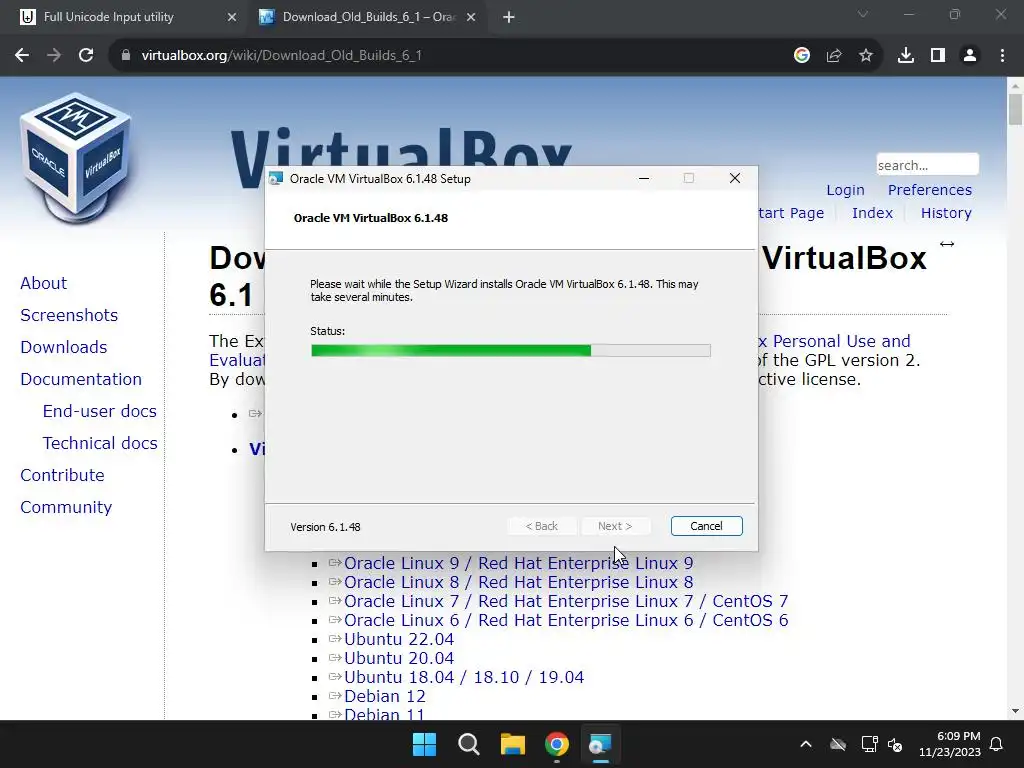Click the tab search chevron
Viewport: 1024px width, 768px height.
(x=863, y=14)
